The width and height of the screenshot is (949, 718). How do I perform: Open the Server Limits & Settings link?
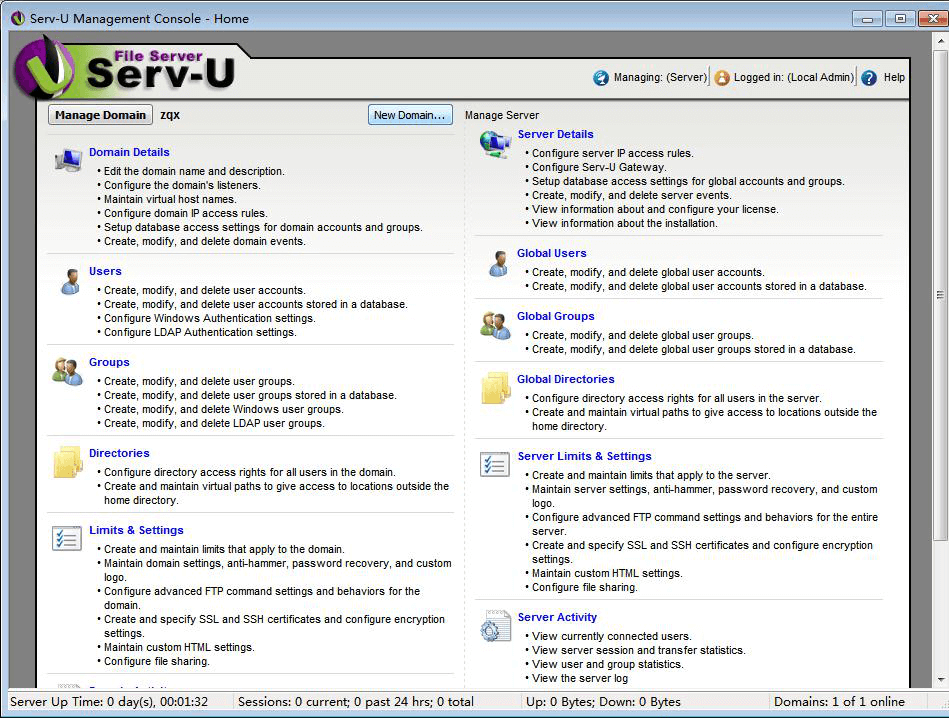tap(585, 456)
